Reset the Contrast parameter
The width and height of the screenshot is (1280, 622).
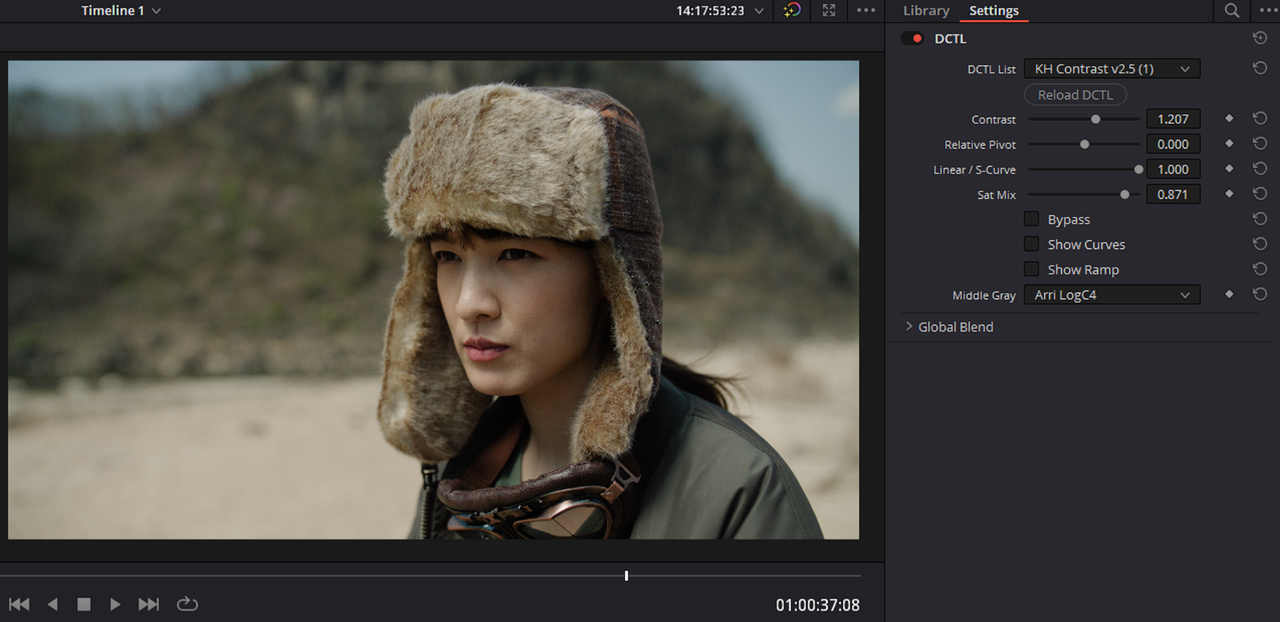1260,119
